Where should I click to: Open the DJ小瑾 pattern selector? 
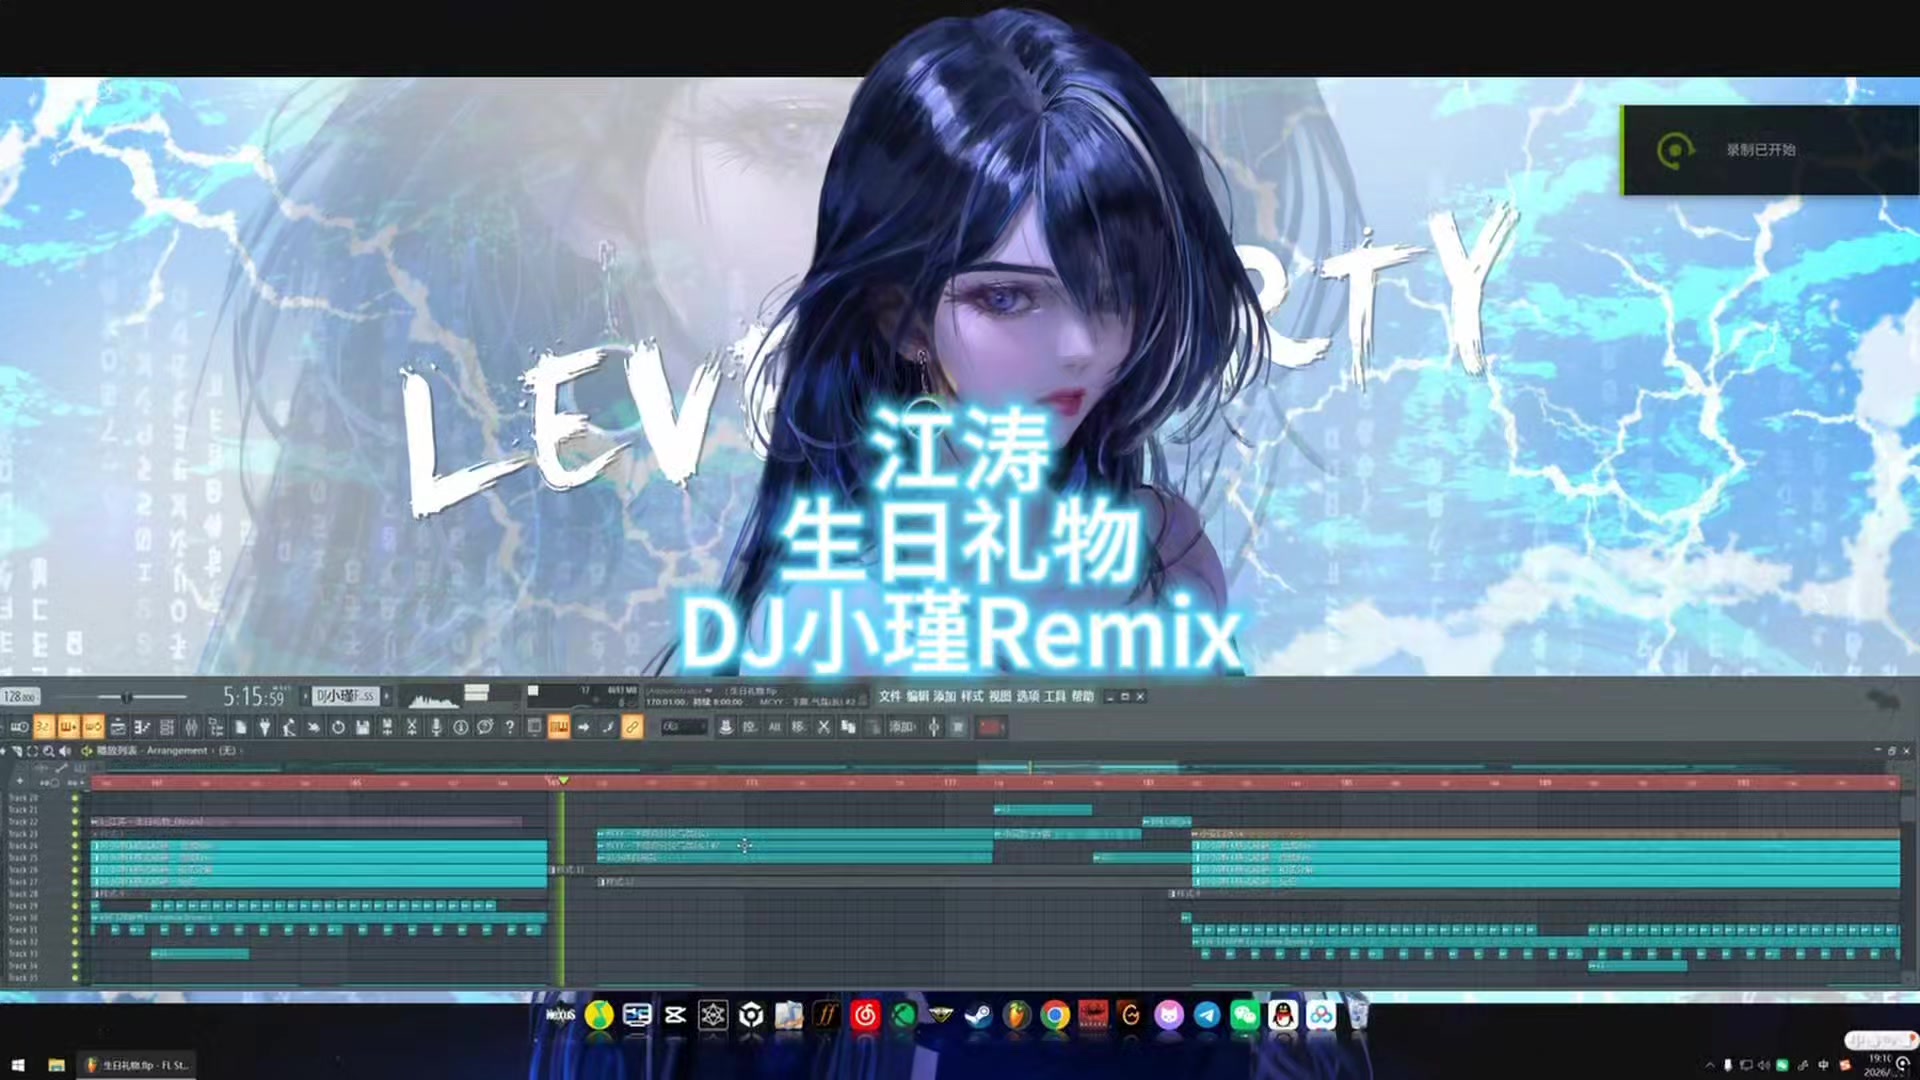[346, 696]
